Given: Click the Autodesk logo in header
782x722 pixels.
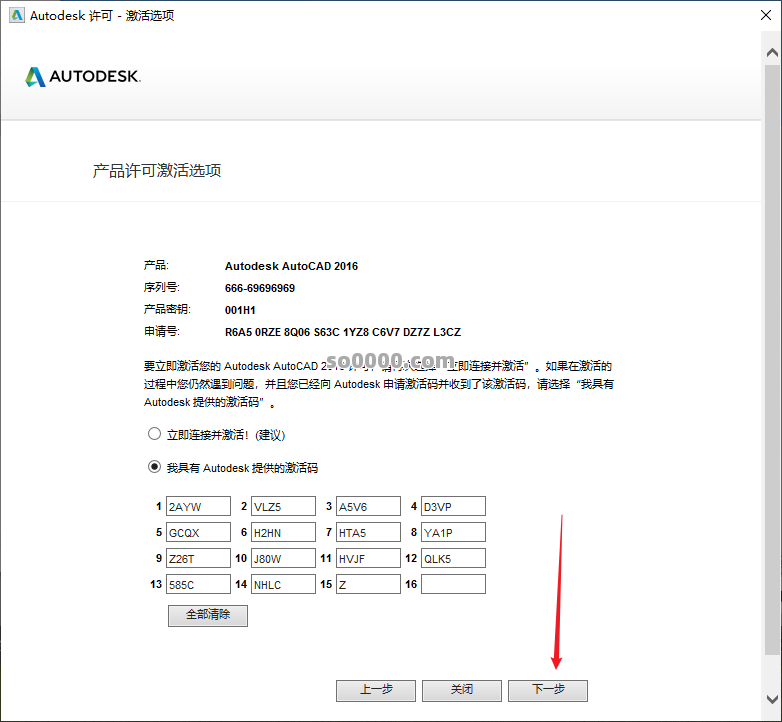Looking at the screenshot, I should 83,77.
